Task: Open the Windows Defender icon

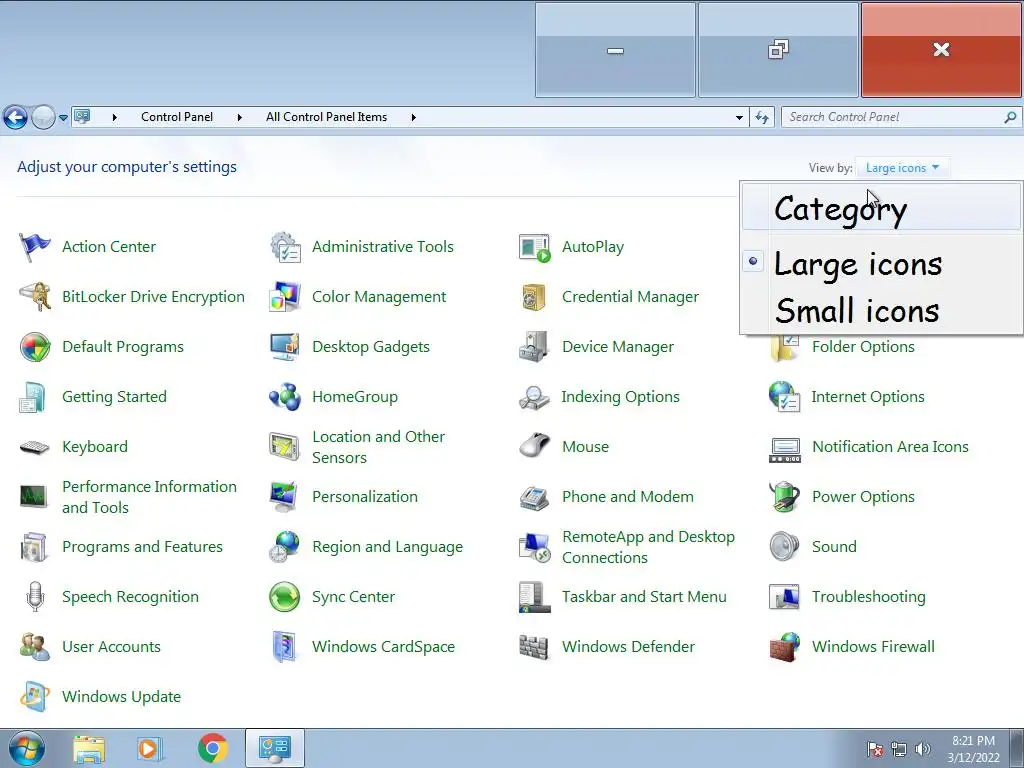Action: click(x=534, y=647)
